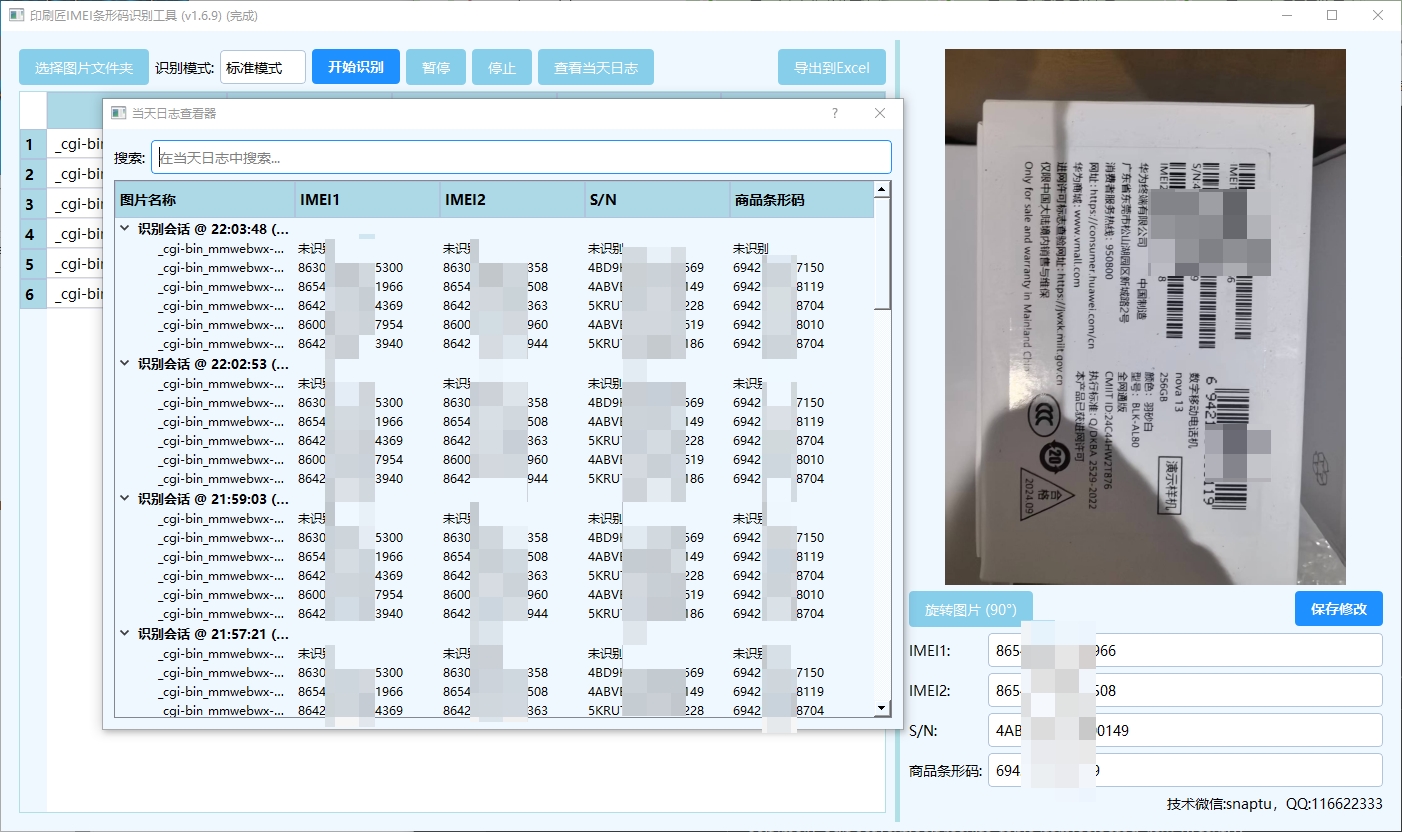Click the help question mark in log viewer

coord(835,114)
